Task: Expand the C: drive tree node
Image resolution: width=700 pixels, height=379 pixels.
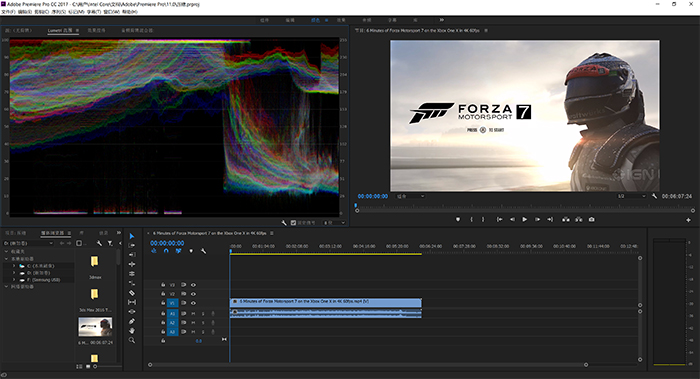Action: pos(14,266)
